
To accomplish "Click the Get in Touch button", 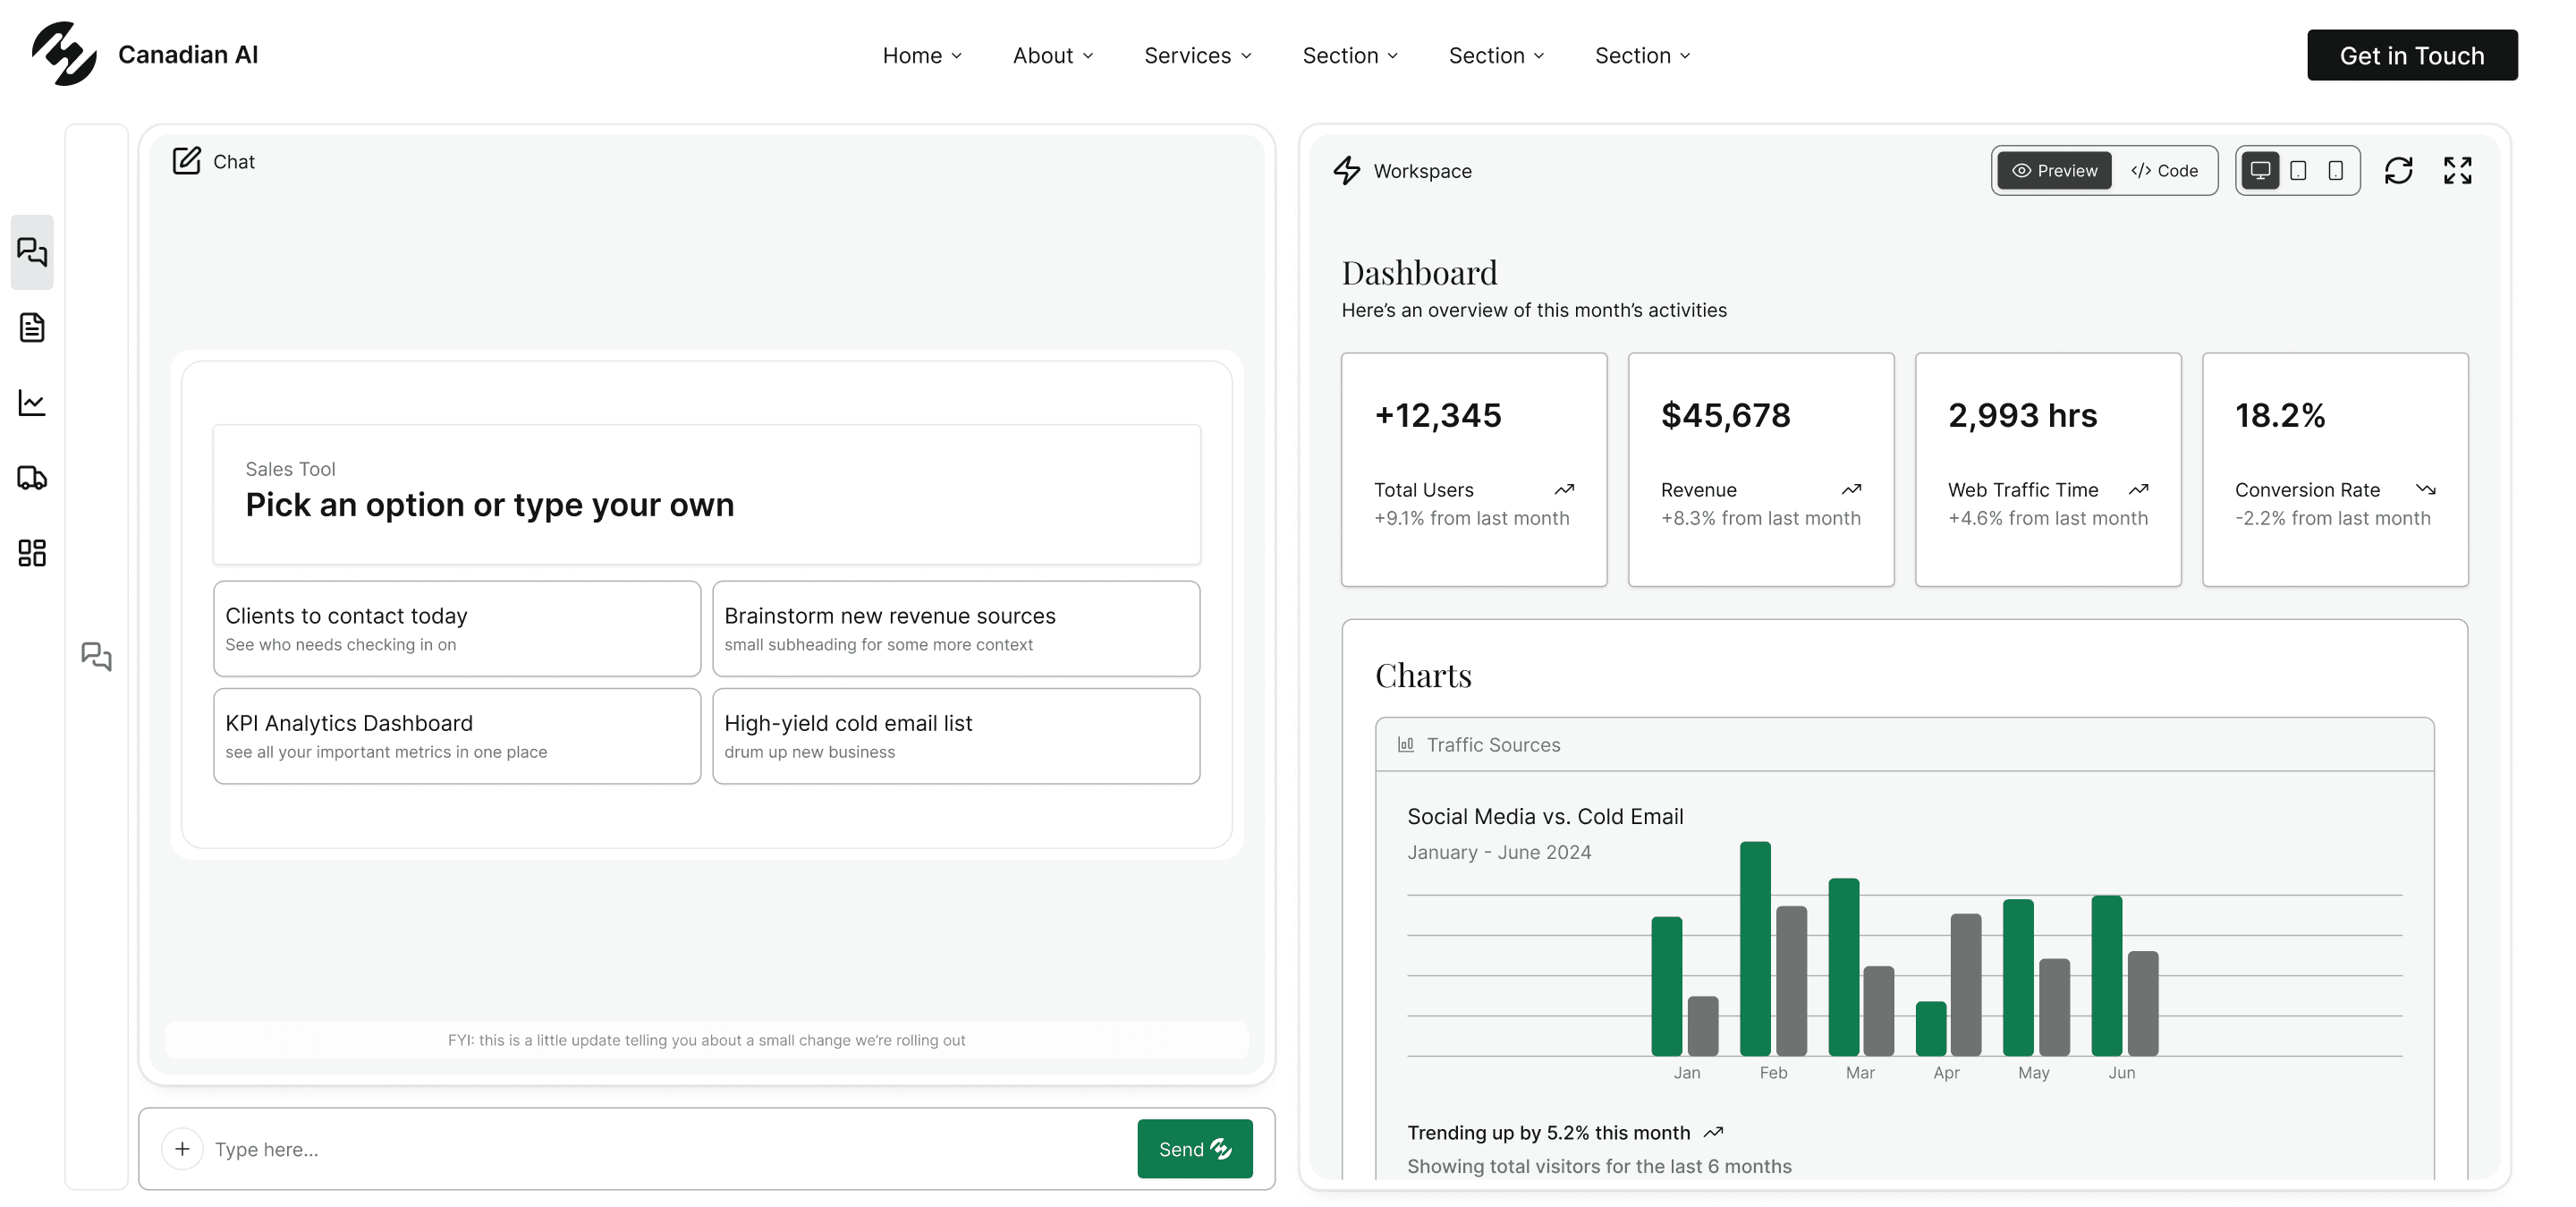I will click(x=2411, y=56).
